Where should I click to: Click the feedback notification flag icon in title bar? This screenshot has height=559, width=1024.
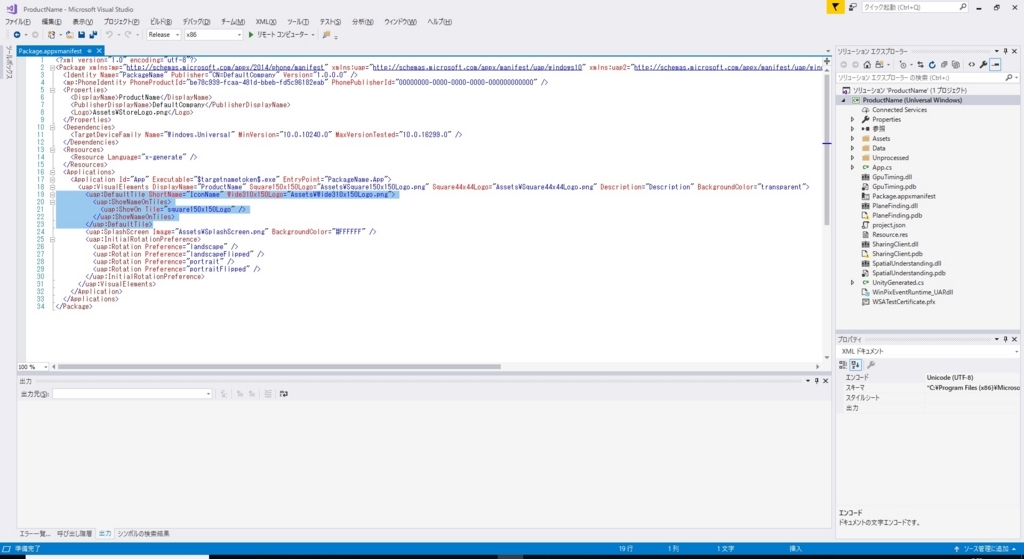coord(835,7)
